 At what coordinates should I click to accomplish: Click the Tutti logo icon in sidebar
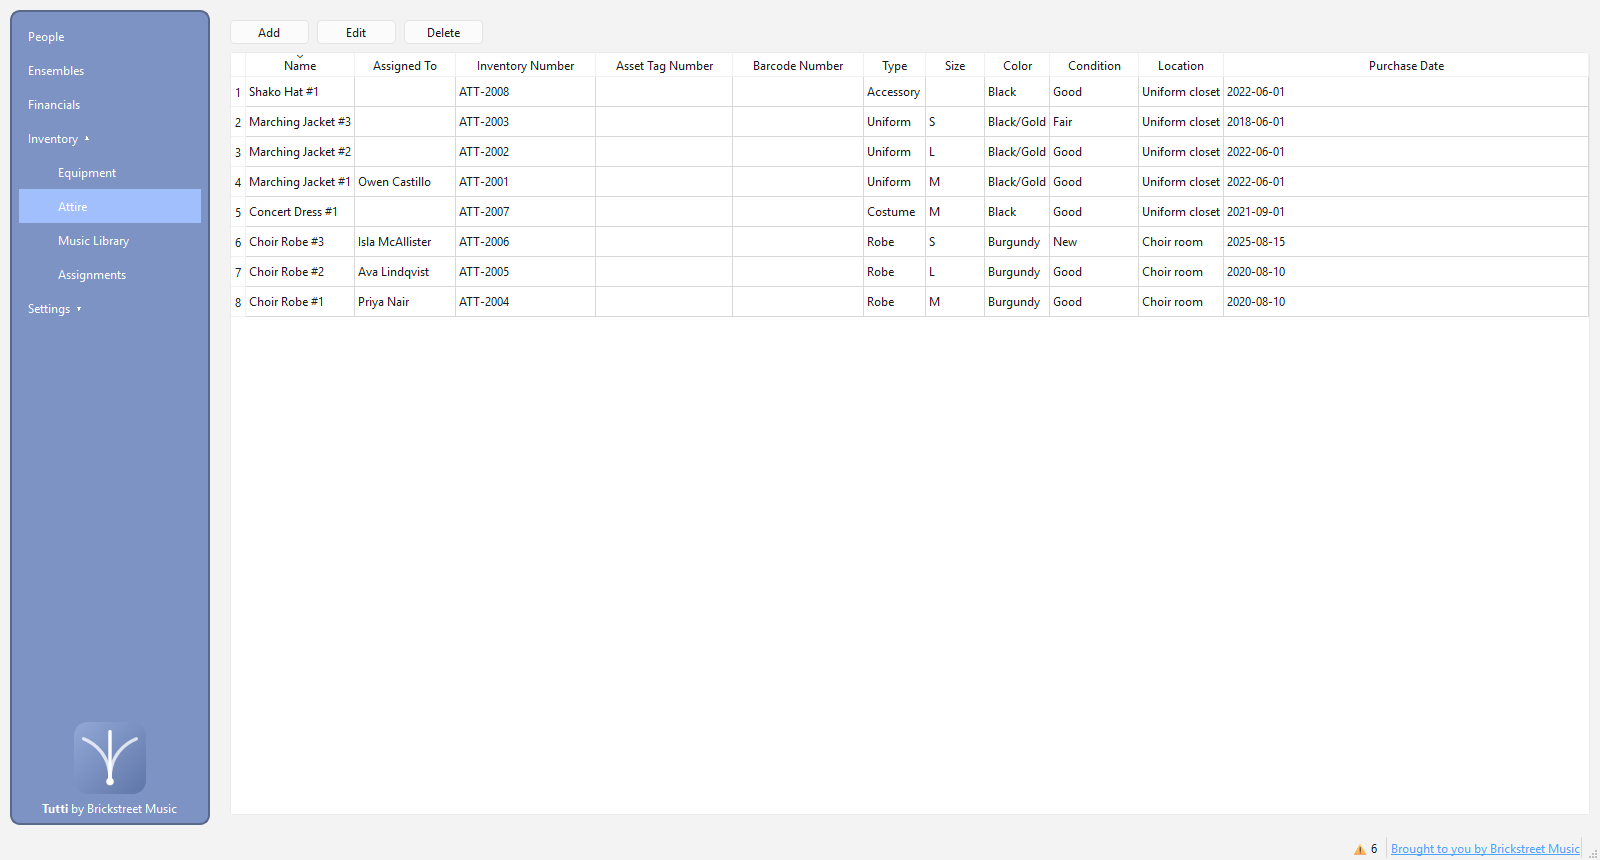(110, 757)
